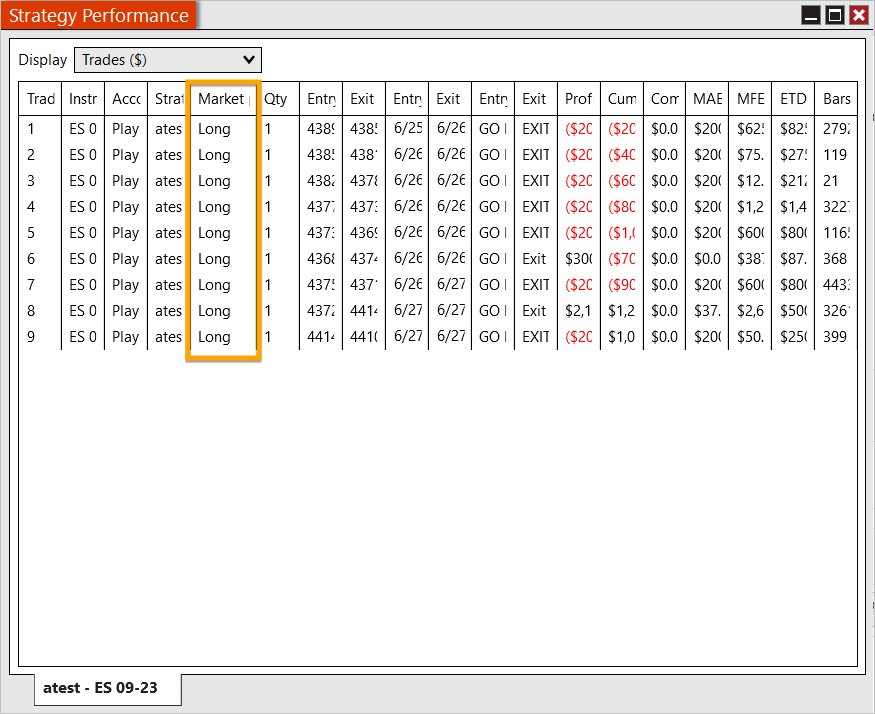Click MAE value $0.0 in trade 6

(x=707, y=258)
